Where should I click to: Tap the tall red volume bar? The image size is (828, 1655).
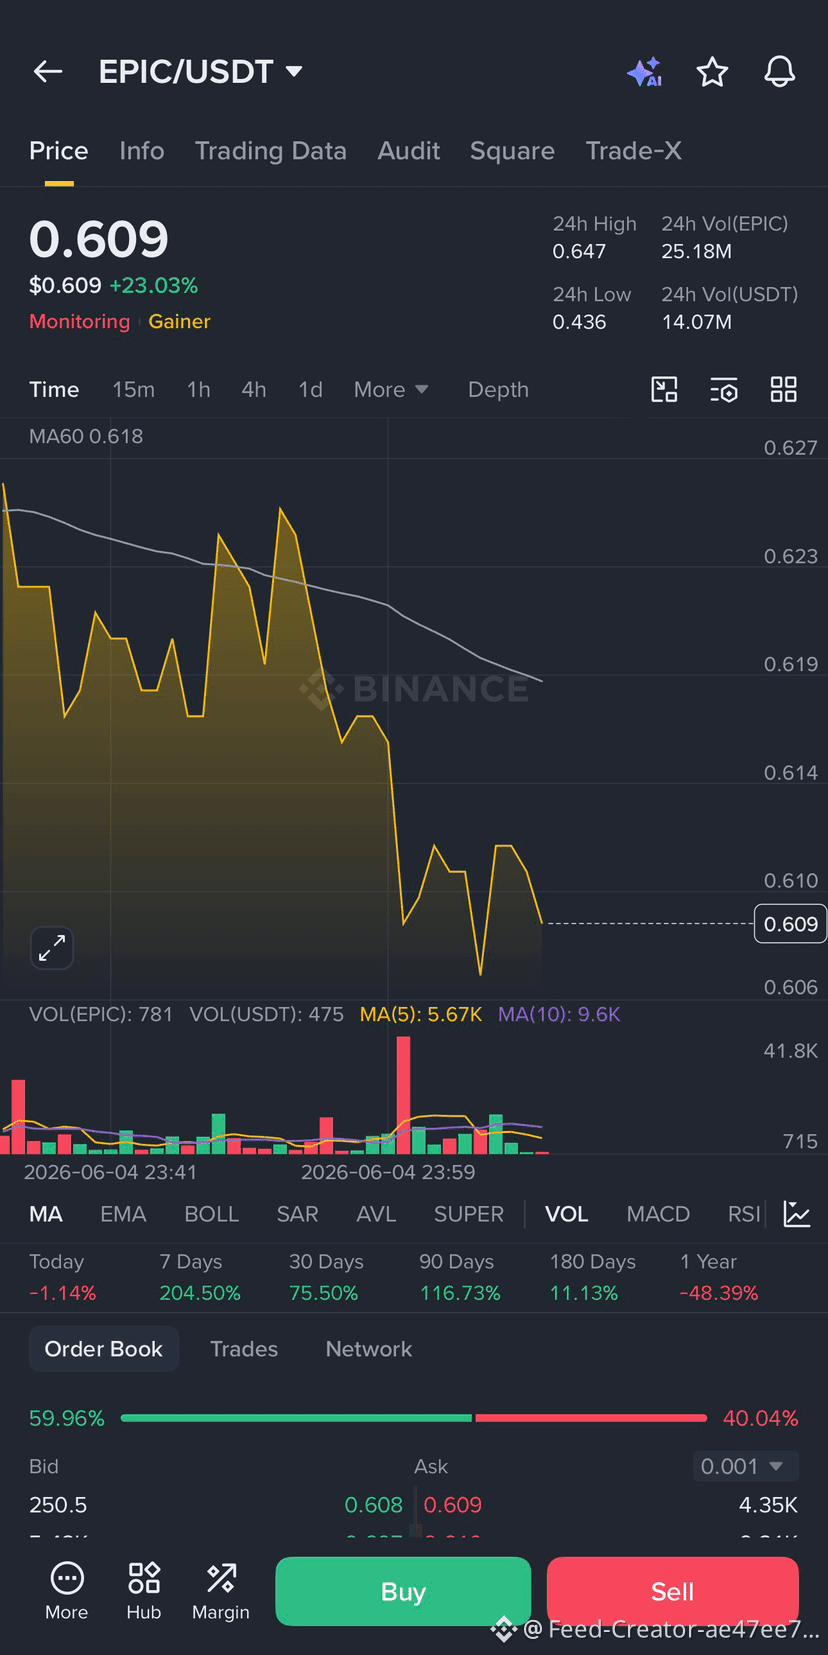[403, 1095]
